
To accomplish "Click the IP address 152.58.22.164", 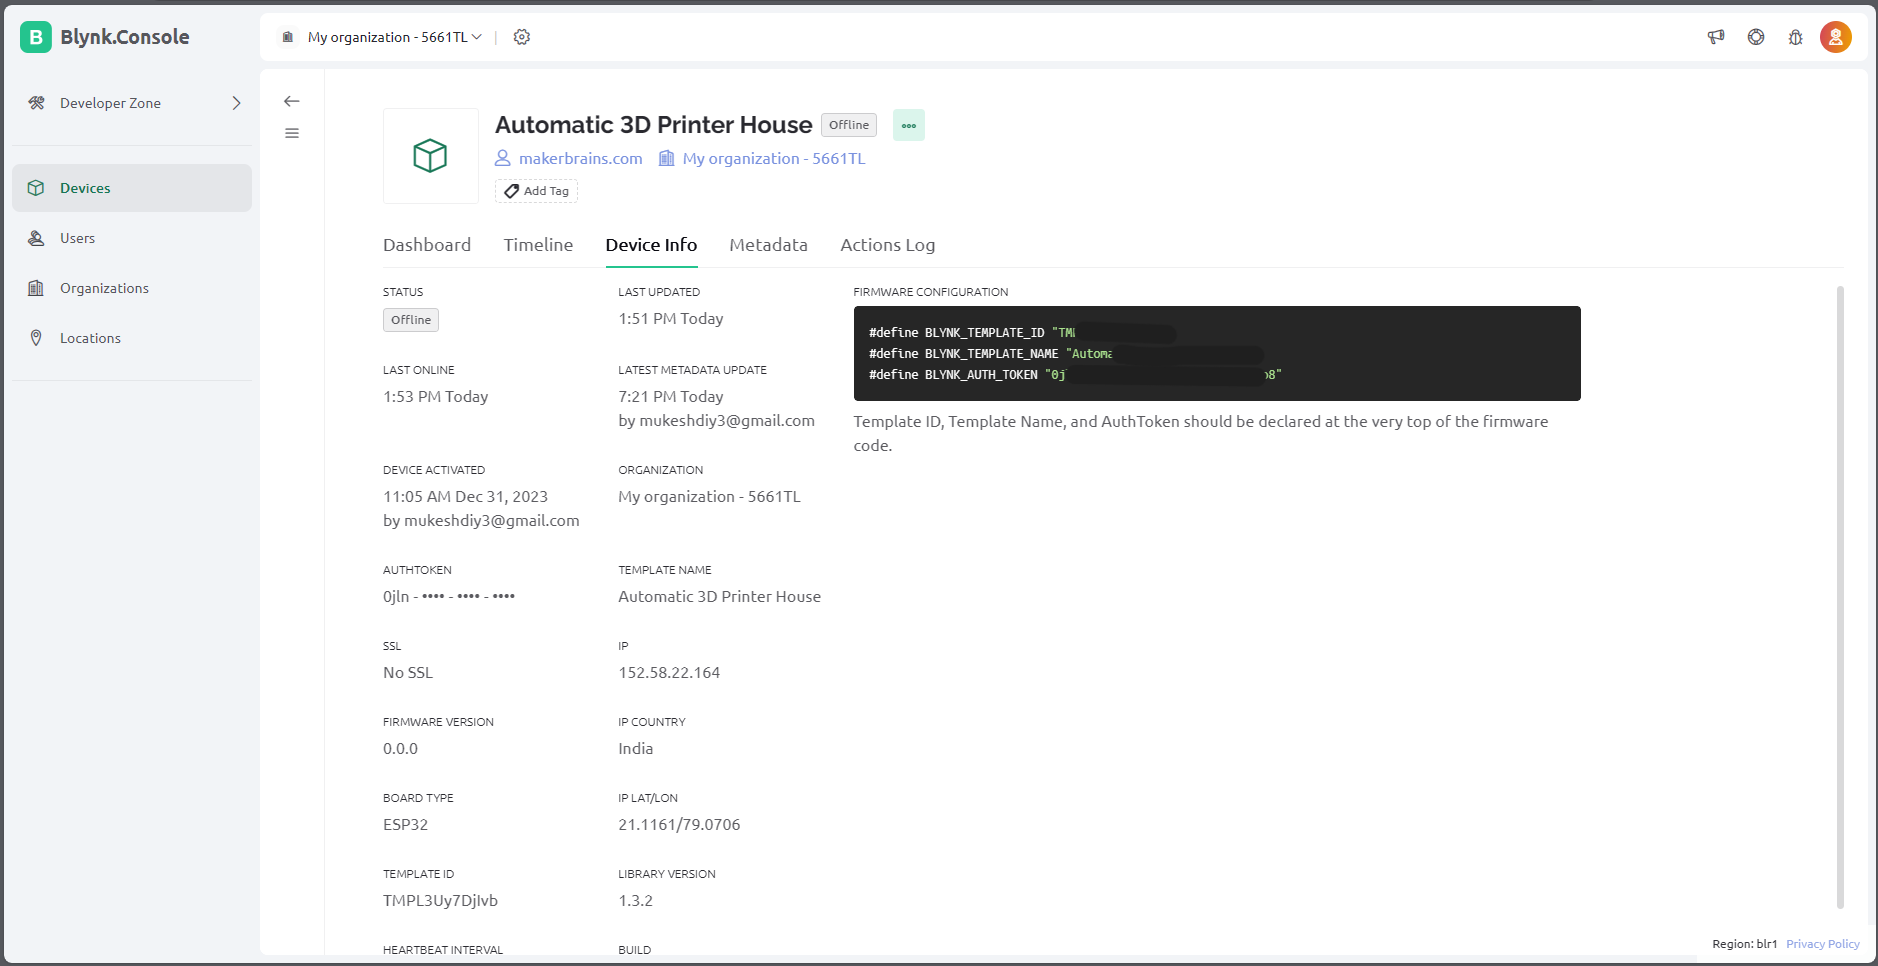I will 669,672.
